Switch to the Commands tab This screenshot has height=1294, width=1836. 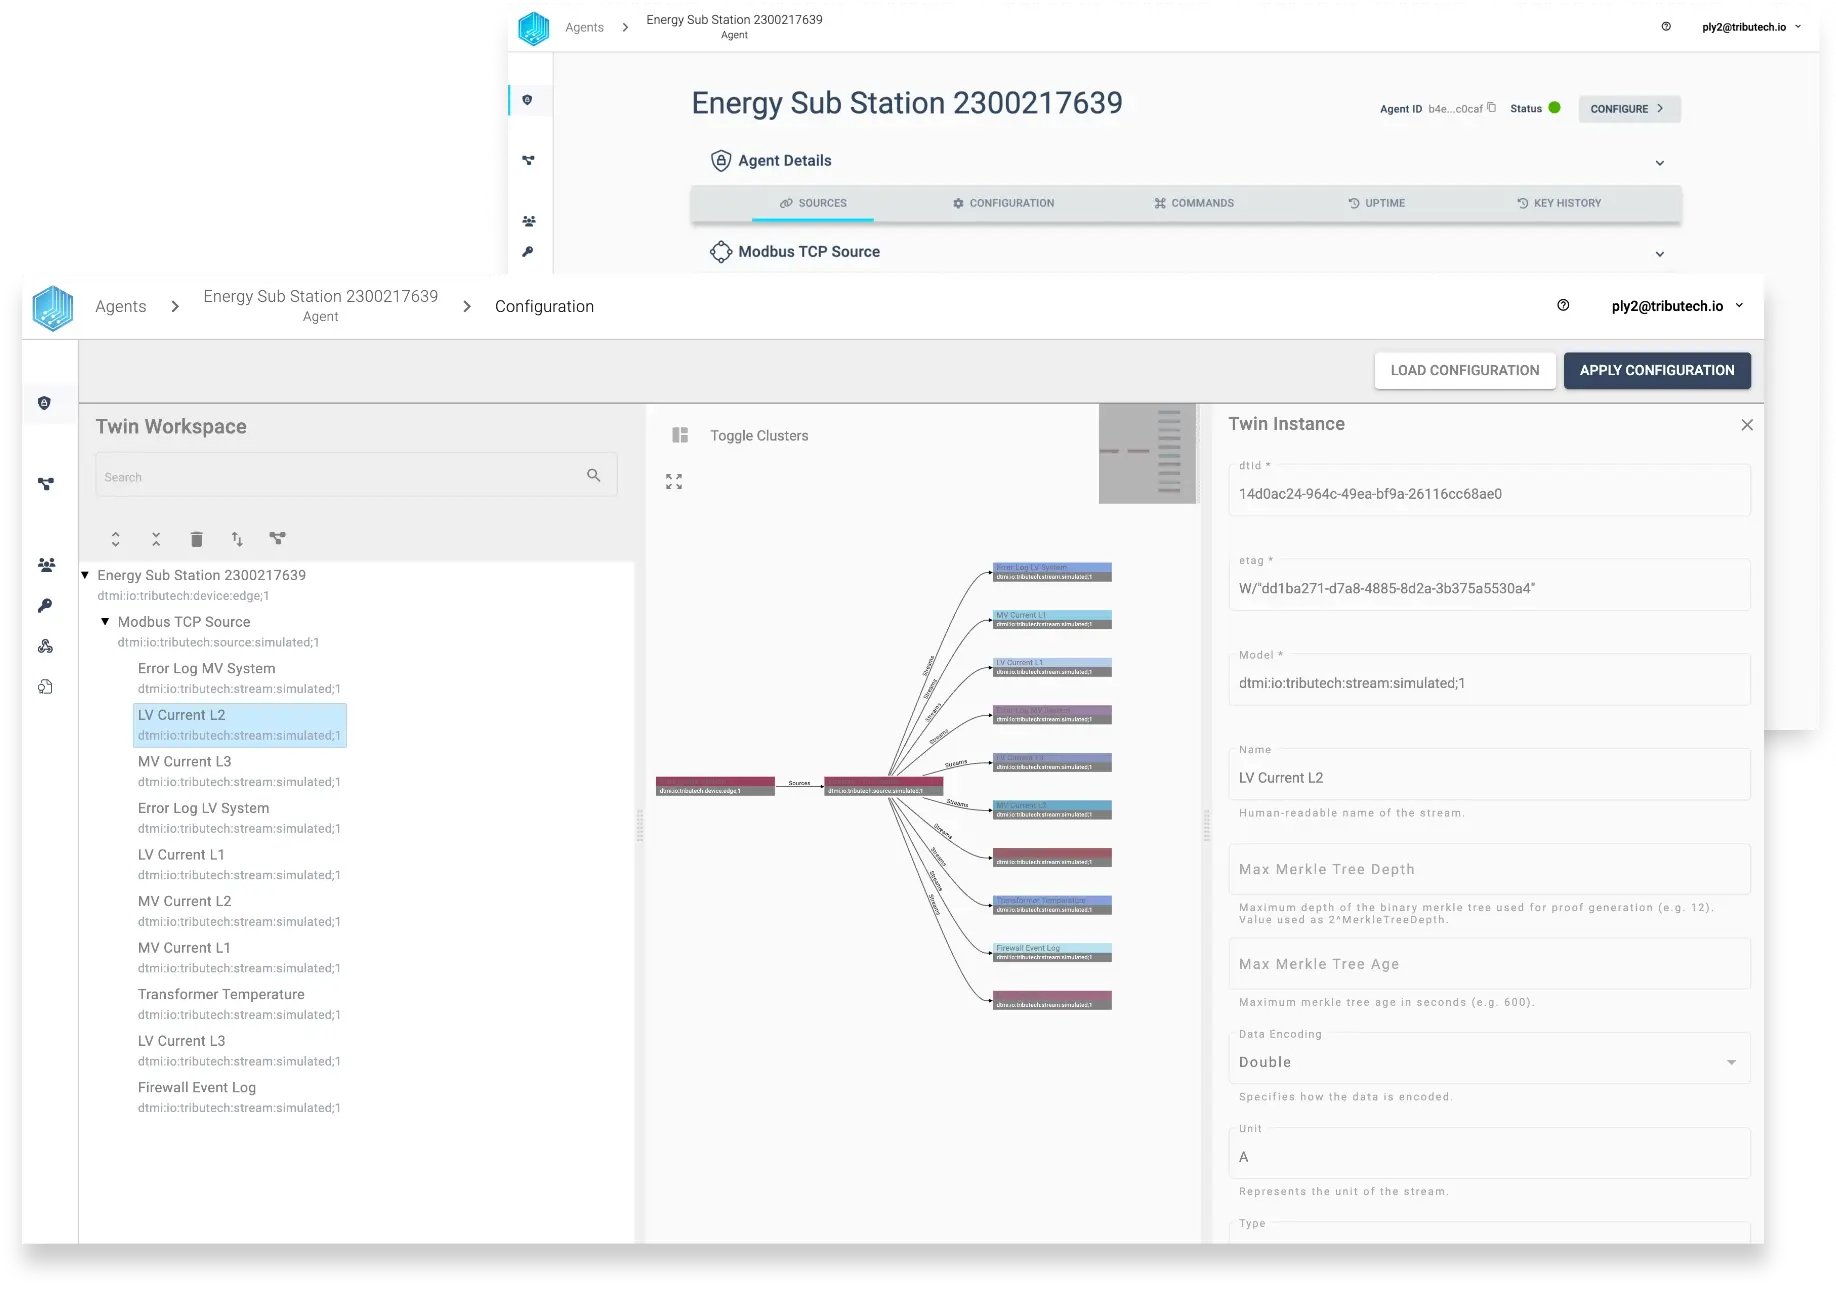tap(1194, 203)
